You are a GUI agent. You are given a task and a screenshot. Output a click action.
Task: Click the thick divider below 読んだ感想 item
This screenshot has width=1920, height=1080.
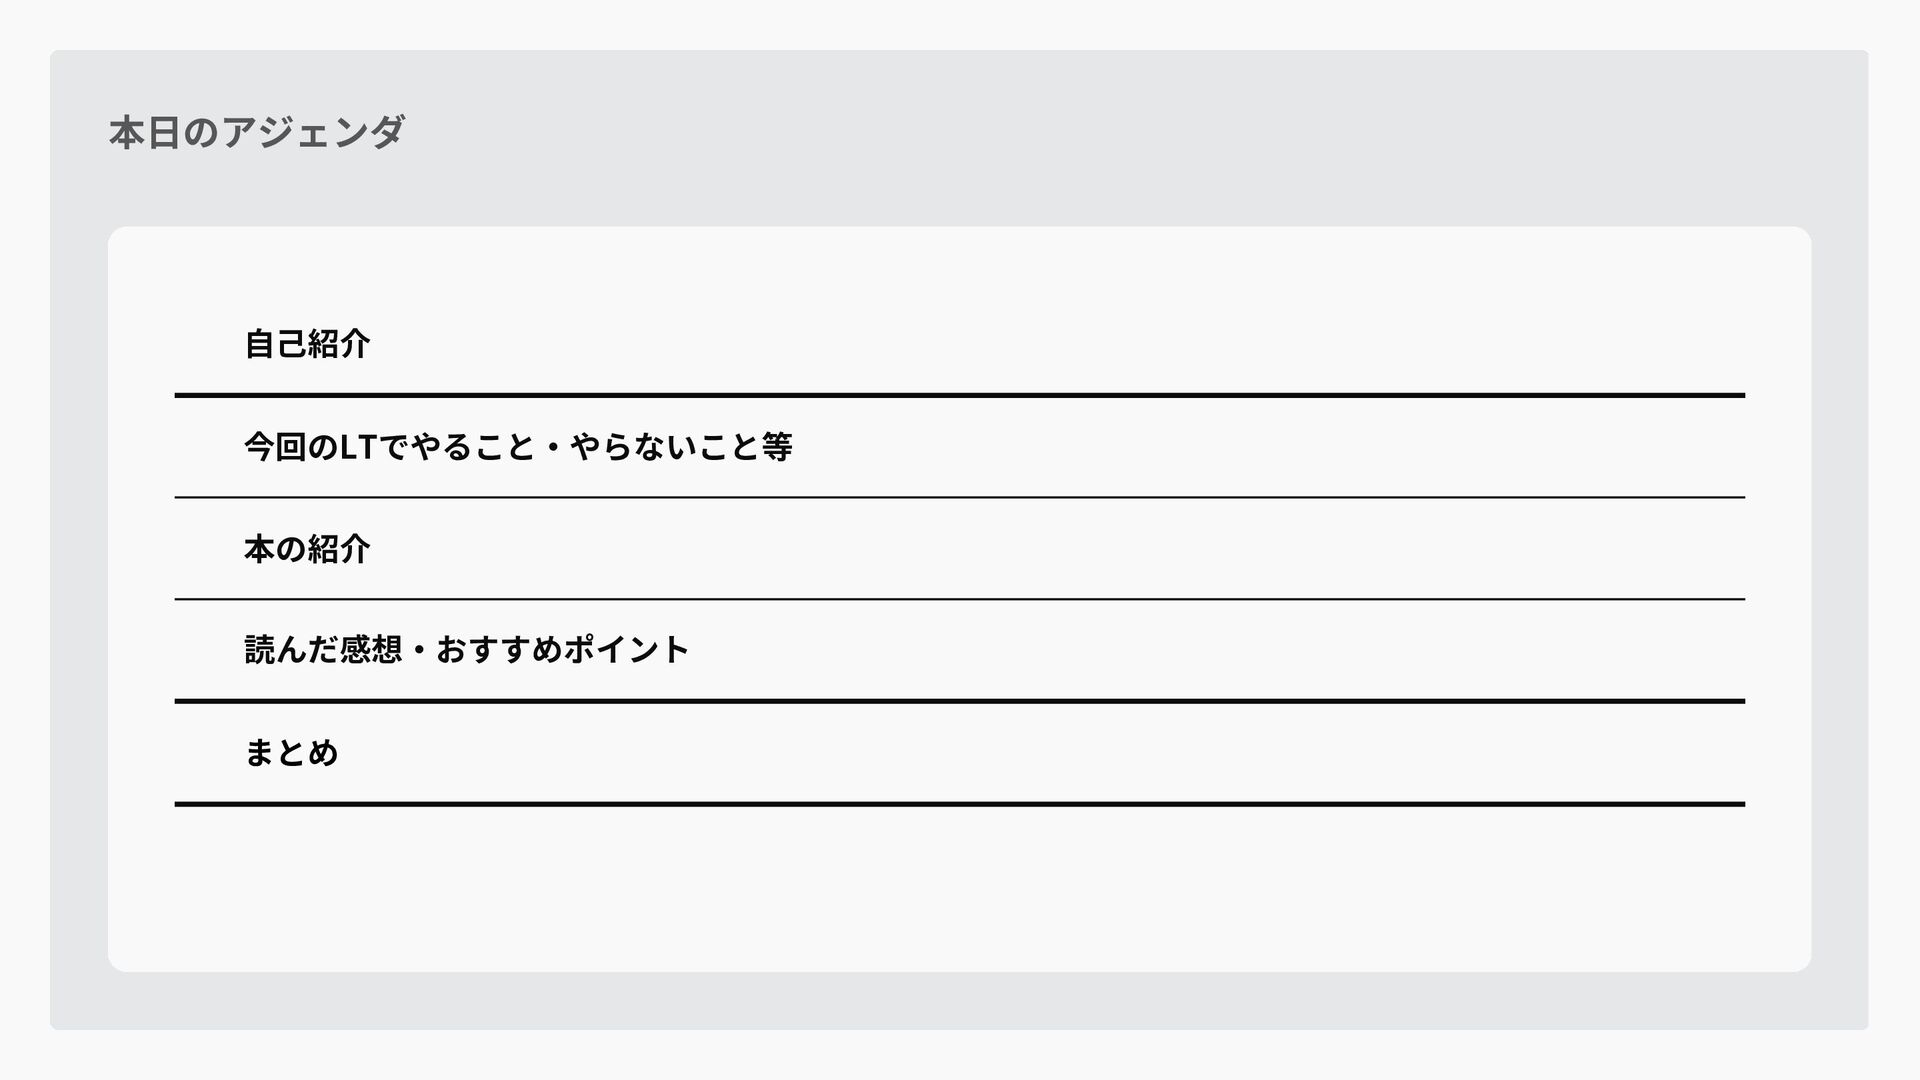(960, 702)
